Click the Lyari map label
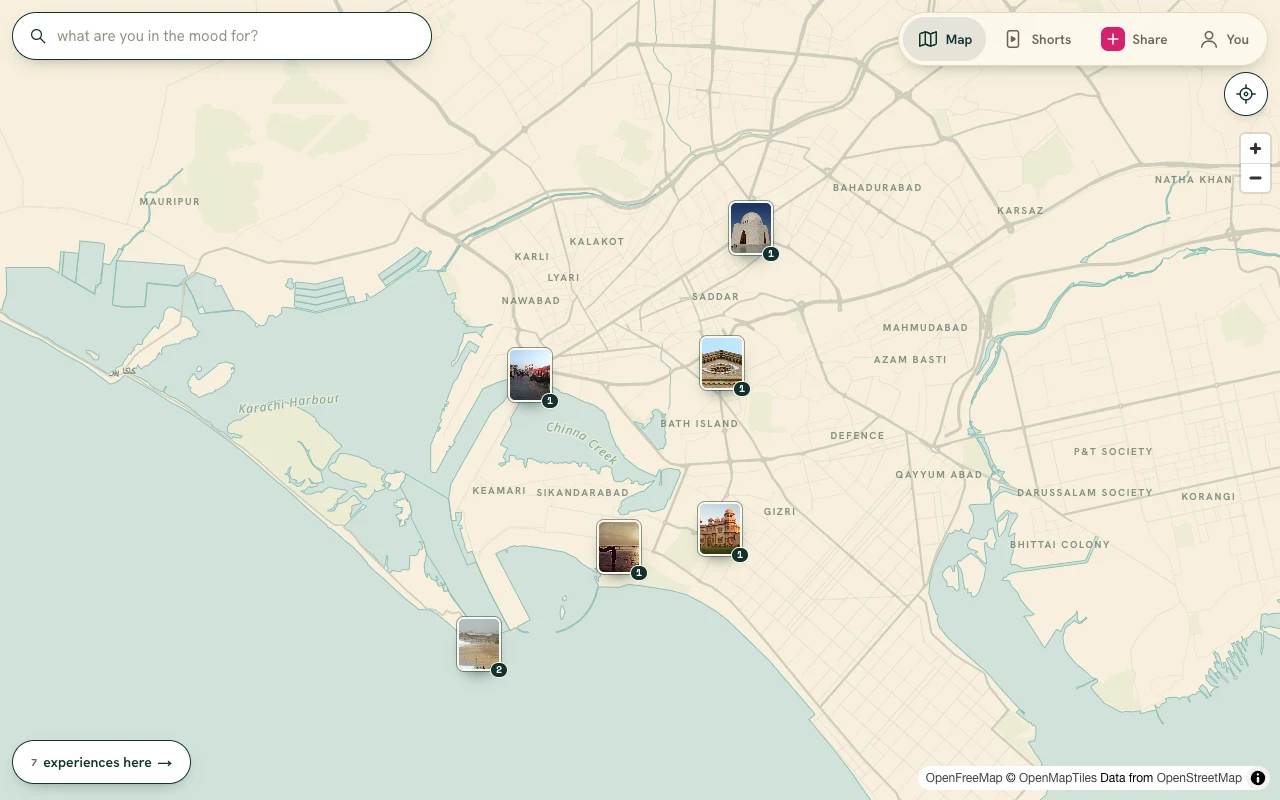Image resolution: width=1280 pixels, height=800 pixels. (x=563, y=278)
